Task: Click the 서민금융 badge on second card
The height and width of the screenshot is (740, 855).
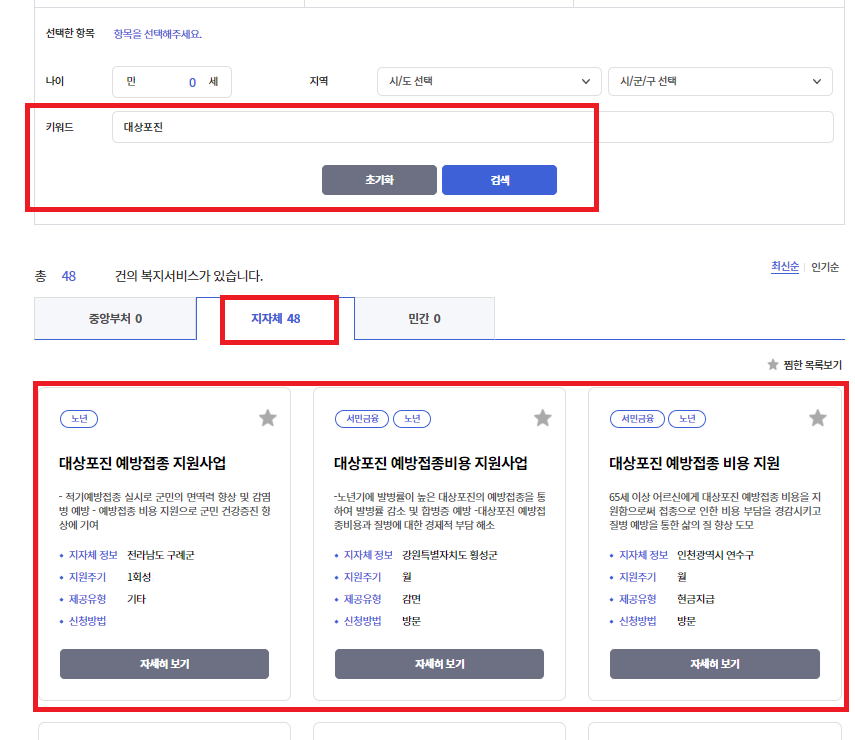Action: coord(362,420)
